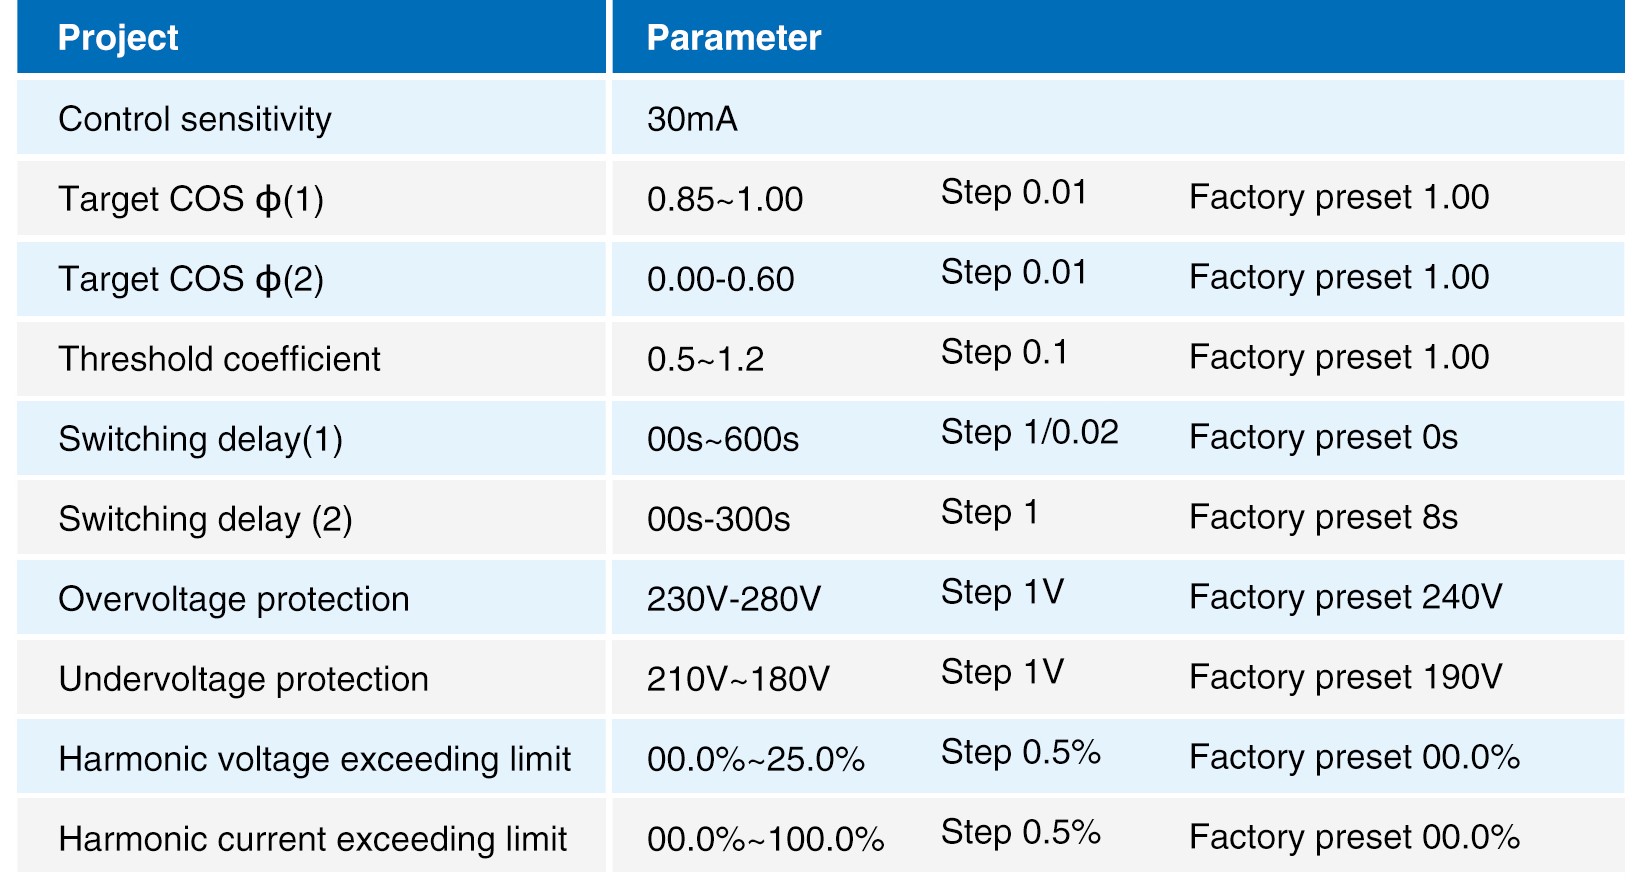The height and width of the screenshot is (883, 1633).
Task: Select the Switching delay(1) label
Action: coord(200,439)
